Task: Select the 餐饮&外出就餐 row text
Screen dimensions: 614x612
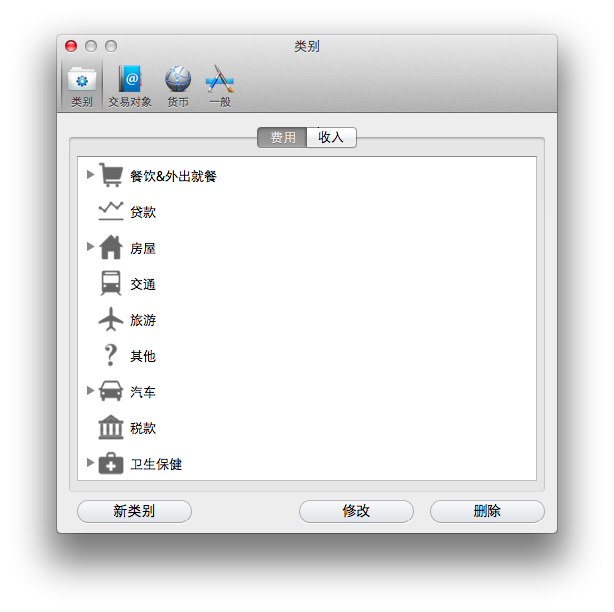Action: [x=173, y=176]
